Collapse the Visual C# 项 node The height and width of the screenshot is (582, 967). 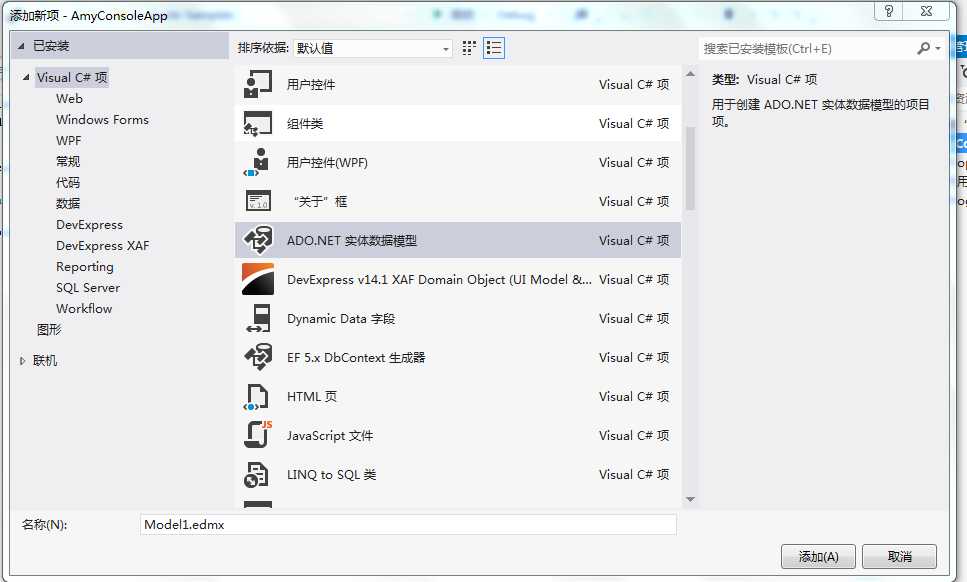point(26,77)
